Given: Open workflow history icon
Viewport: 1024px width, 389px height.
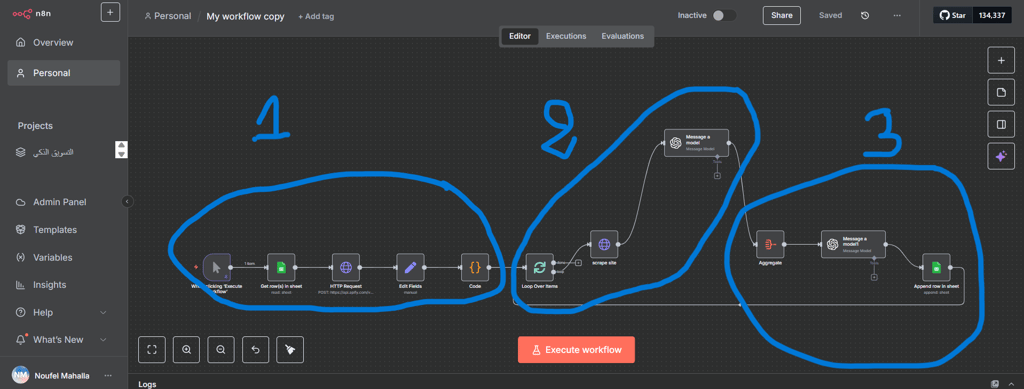Looking at the screenshot, I should [x=865, y=15].
